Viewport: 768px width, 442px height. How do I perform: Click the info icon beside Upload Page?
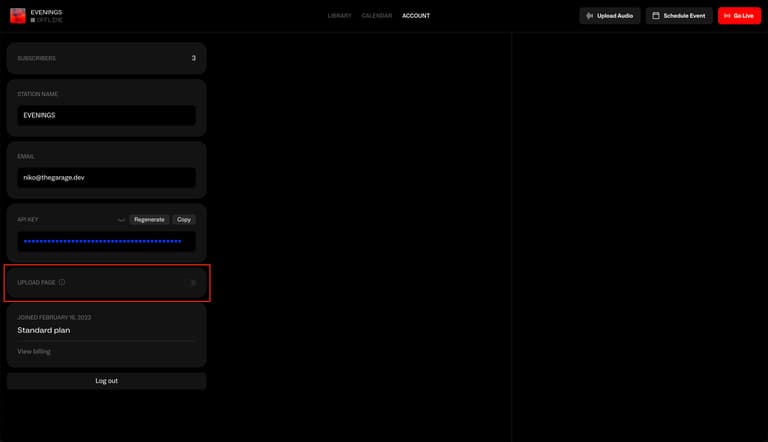(62, 282)
